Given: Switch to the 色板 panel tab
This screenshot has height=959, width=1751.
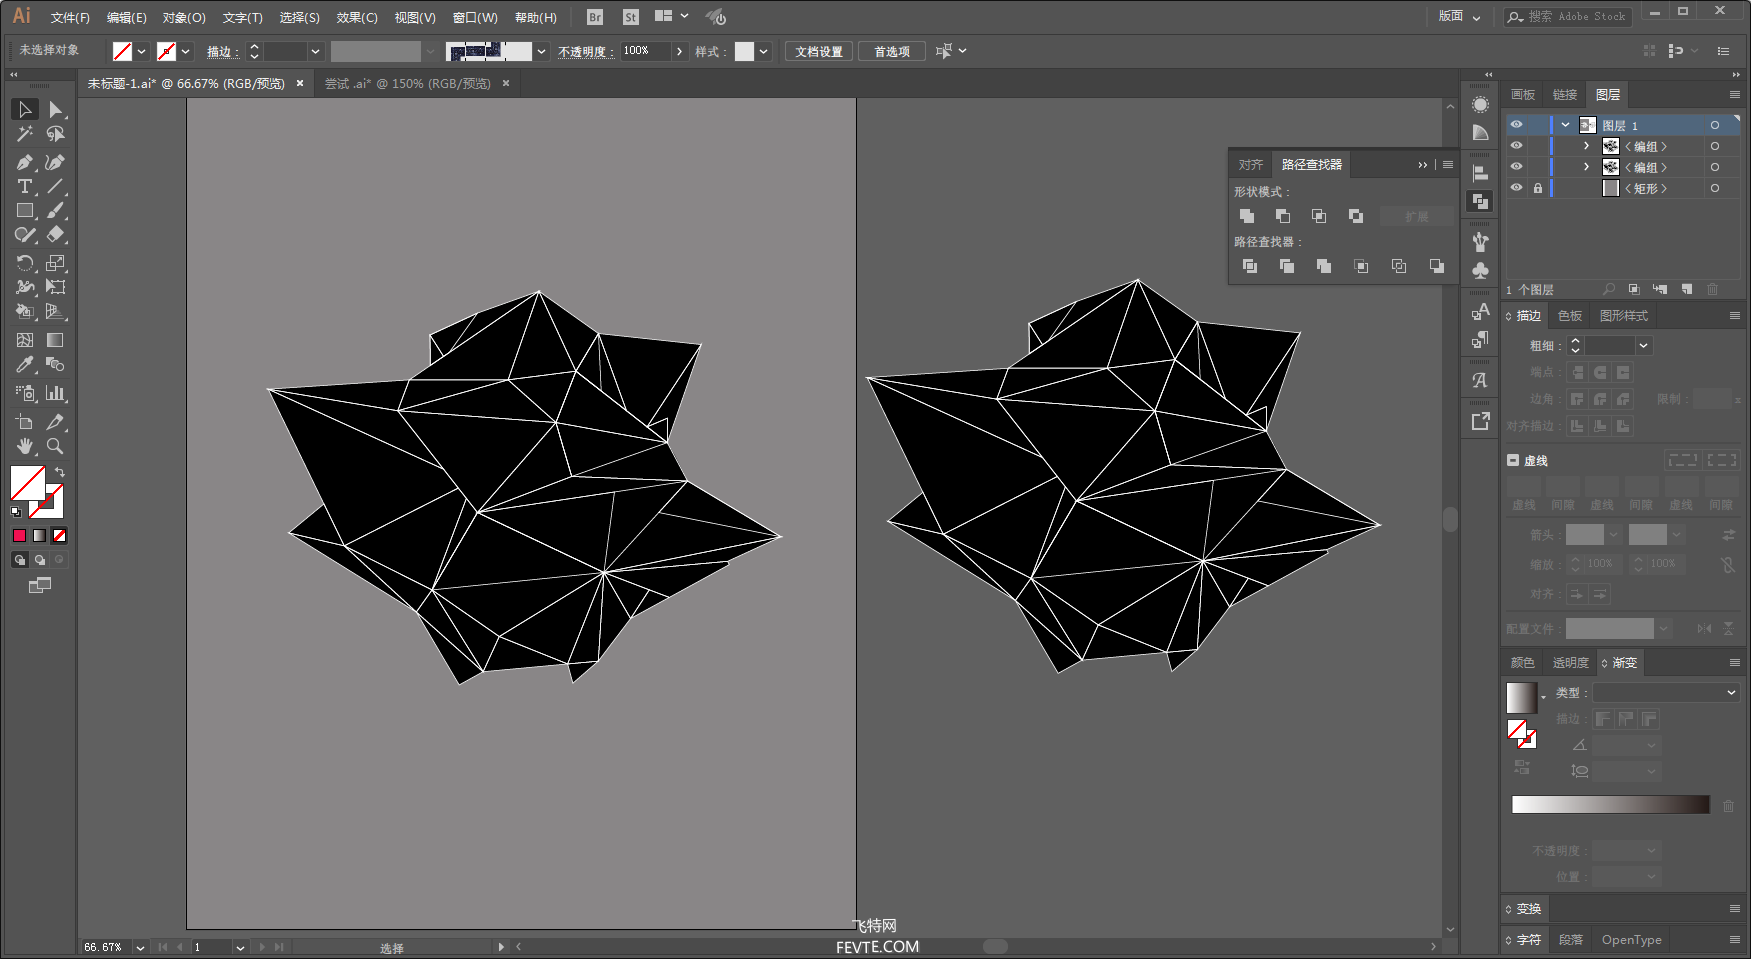Looking at the screenshot, I should 1570,316.
